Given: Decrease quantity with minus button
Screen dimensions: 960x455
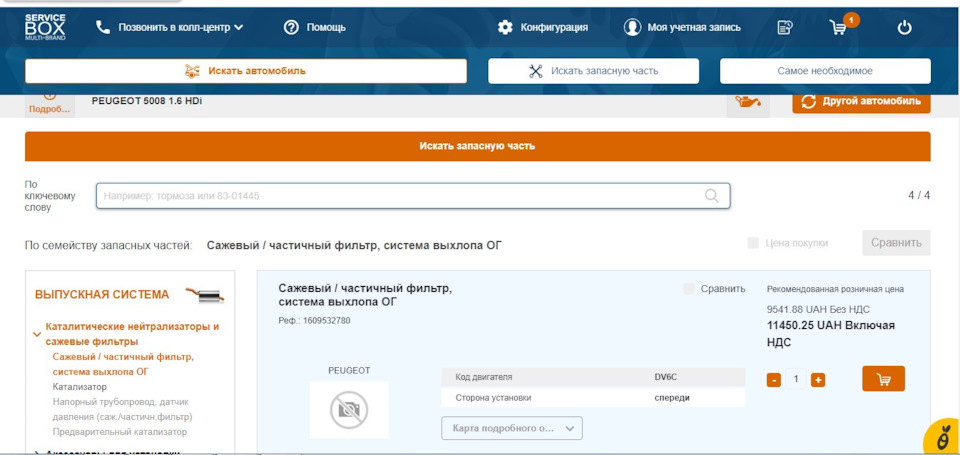Looking at the screenshot, I should point(773,380).
